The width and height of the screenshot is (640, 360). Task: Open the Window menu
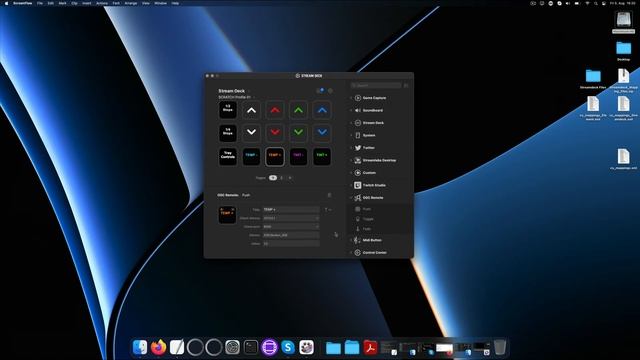pyautogui.click(x=160, y=3)
